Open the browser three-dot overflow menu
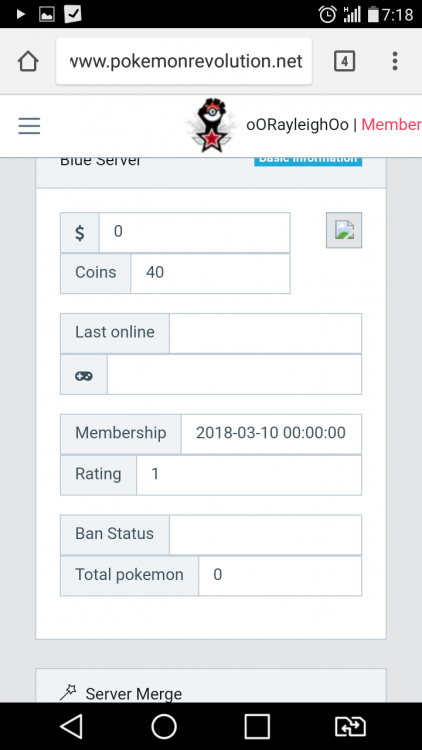 [x=395, y=61]
